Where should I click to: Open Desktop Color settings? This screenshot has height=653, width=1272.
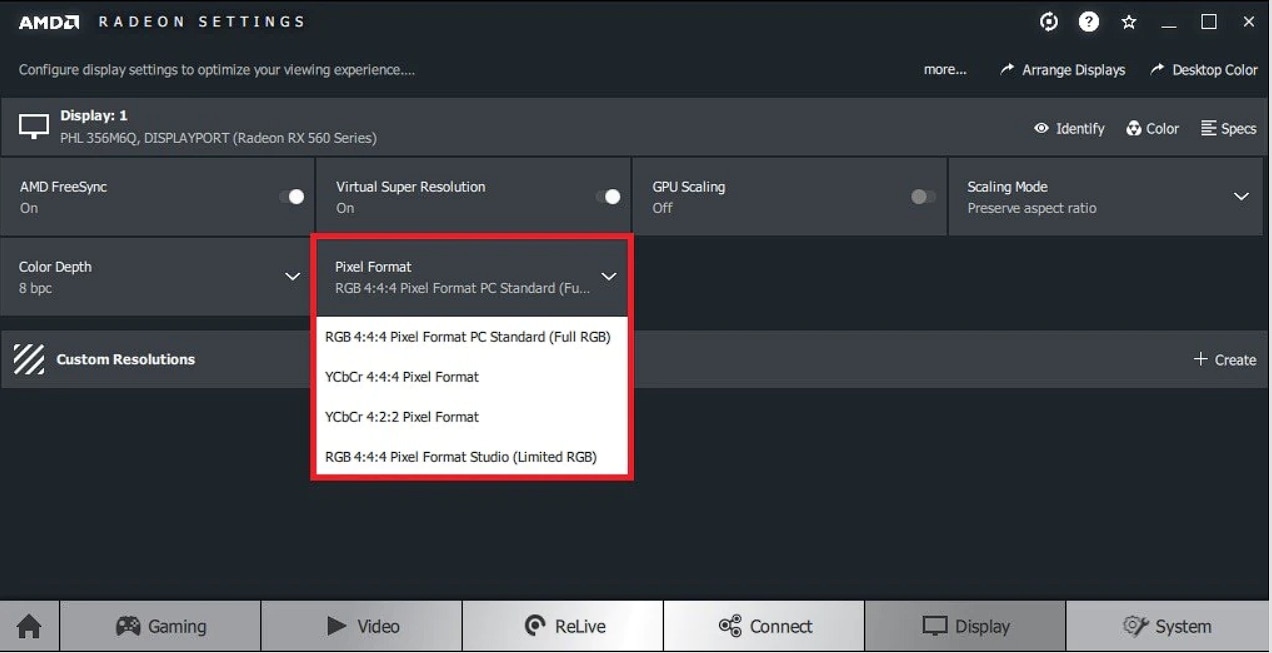click(x=1203, y=70)
